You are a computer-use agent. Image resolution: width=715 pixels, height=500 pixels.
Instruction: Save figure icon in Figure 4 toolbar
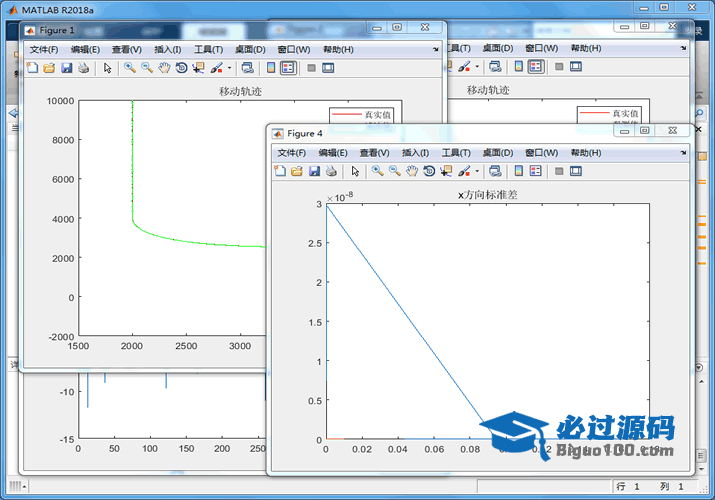314,171
